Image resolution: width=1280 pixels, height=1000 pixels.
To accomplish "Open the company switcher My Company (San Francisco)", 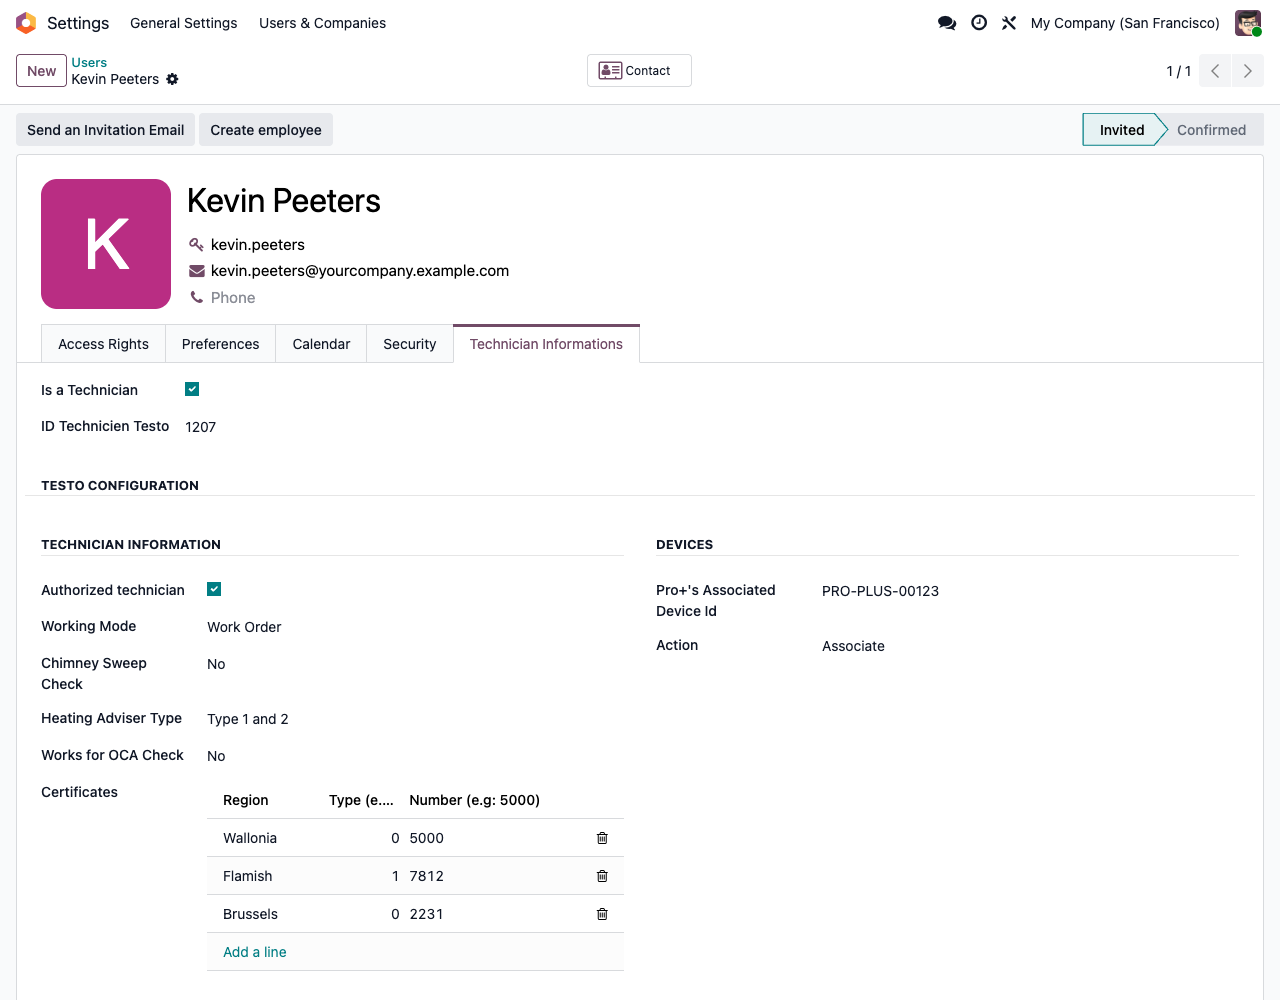I will (x=1125, y=23).
